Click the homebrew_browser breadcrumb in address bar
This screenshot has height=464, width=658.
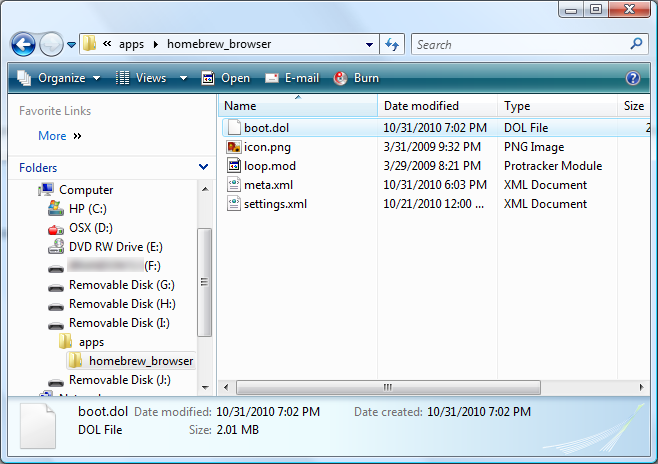219,44
